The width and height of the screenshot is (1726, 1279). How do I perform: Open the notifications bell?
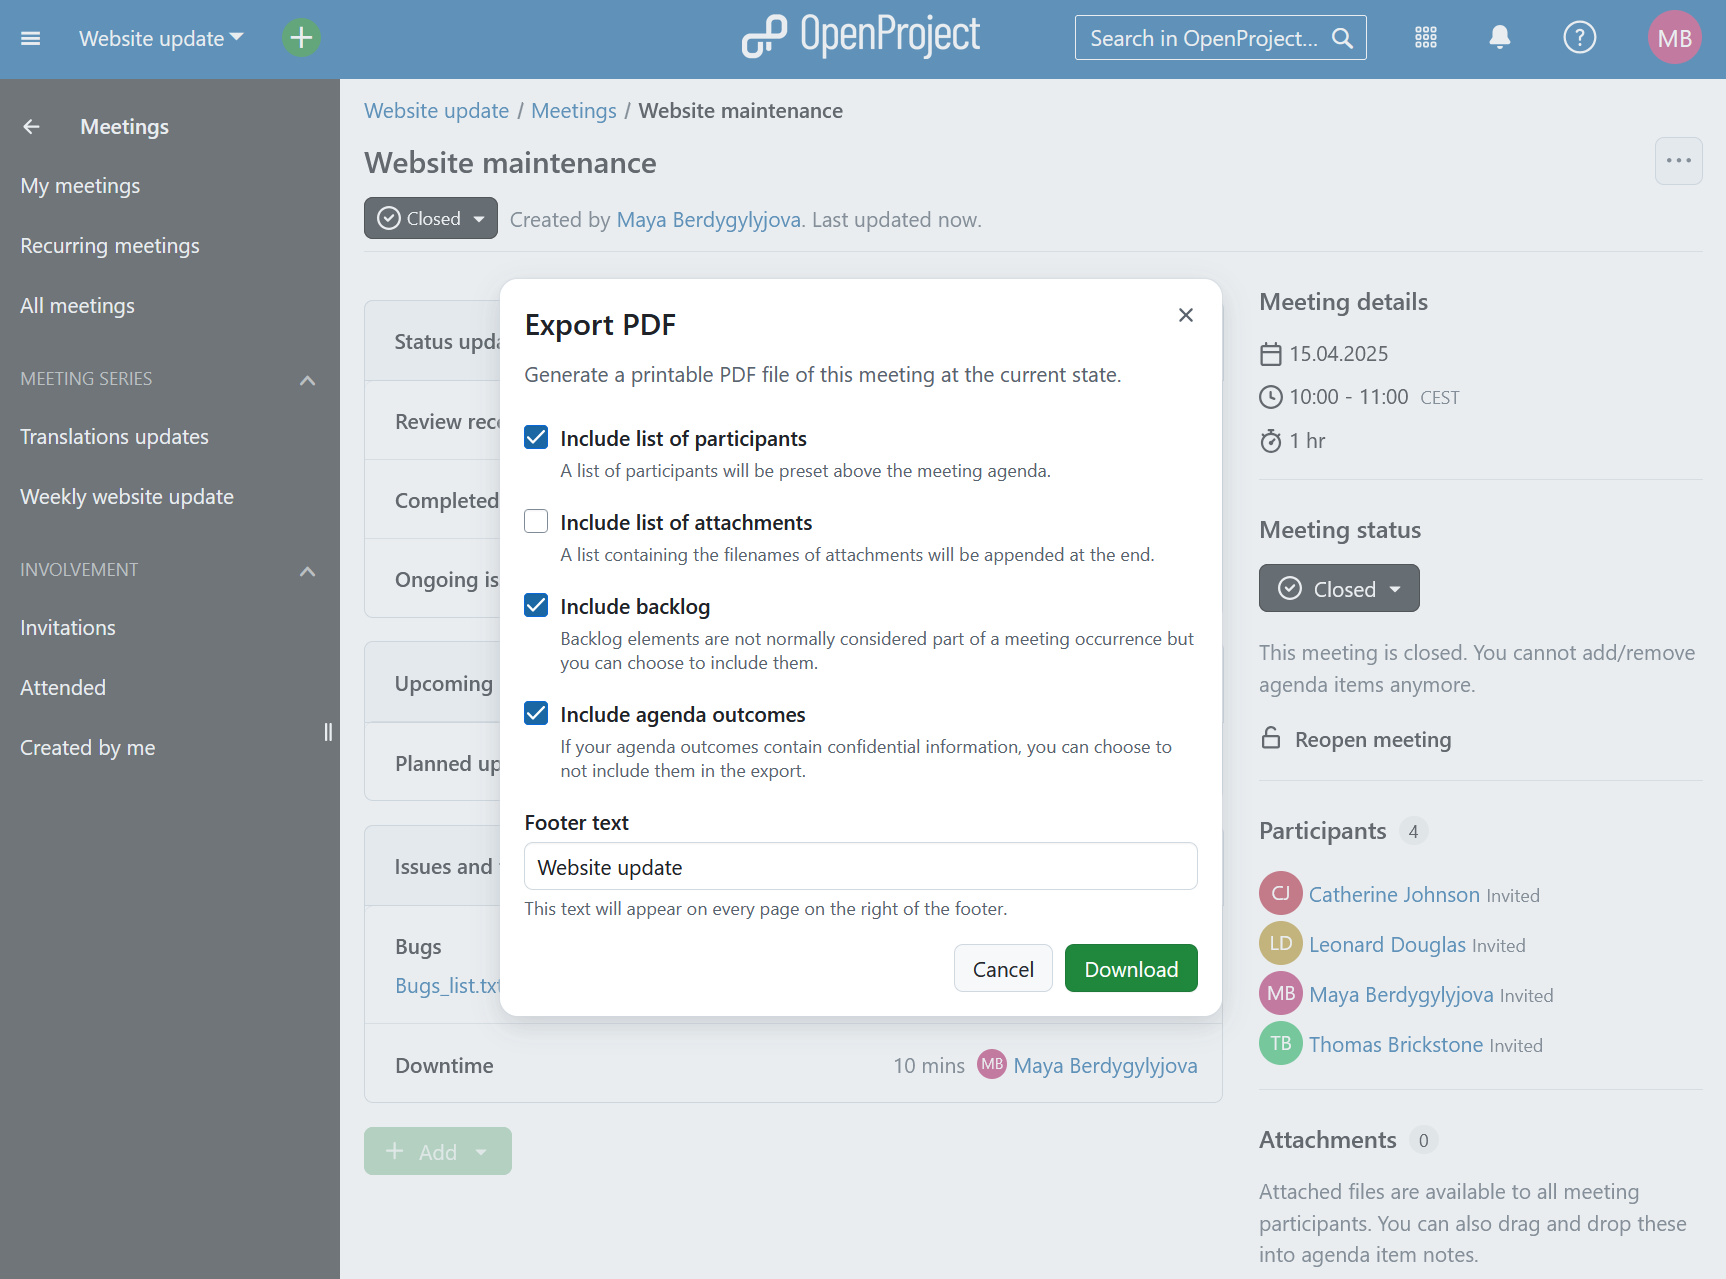tap(1500, 37)
